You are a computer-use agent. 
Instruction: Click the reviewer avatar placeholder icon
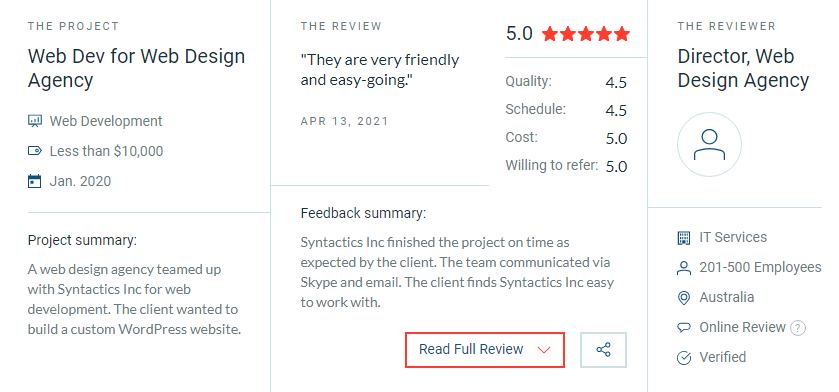pyautogui.click(x=709, y=144)
